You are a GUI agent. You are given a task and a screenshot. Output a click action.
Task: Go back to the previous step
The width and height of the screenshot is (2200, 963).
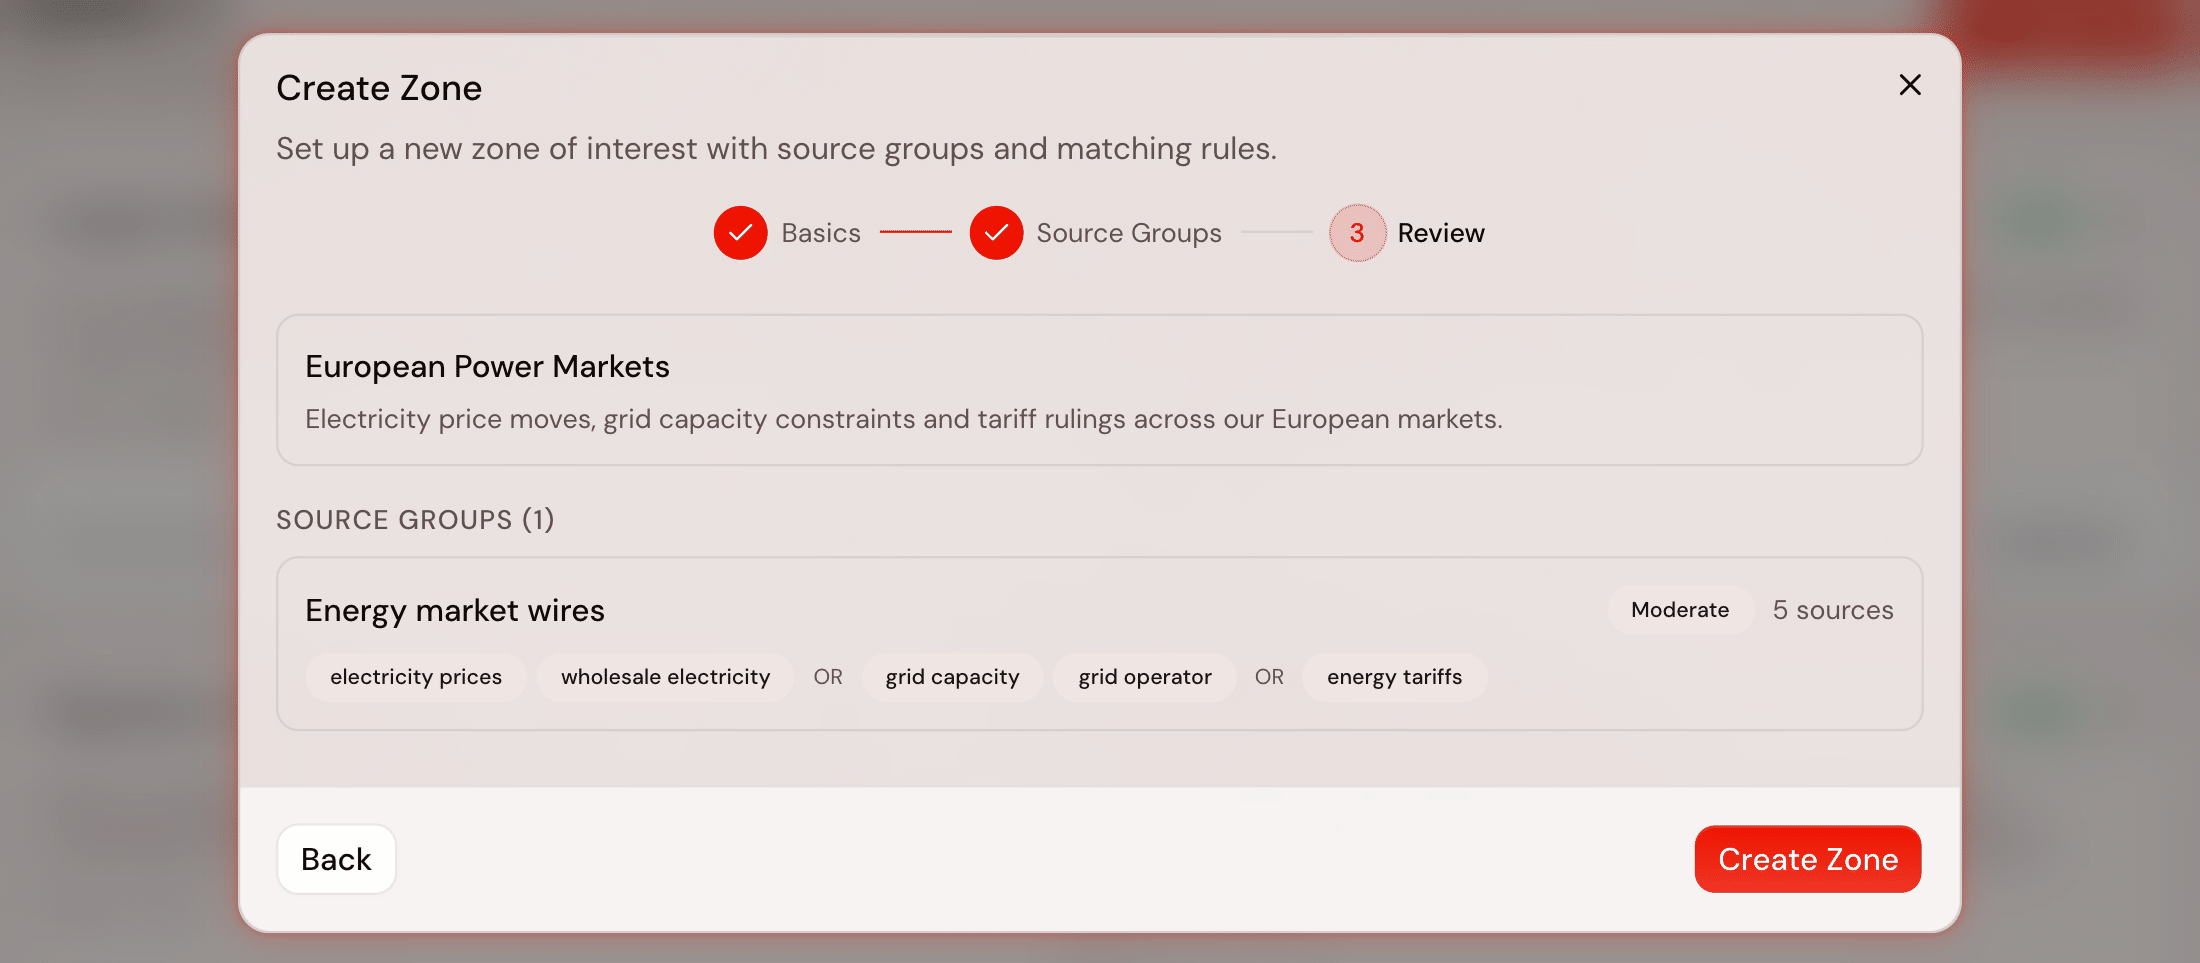click(x=336, y=859)
